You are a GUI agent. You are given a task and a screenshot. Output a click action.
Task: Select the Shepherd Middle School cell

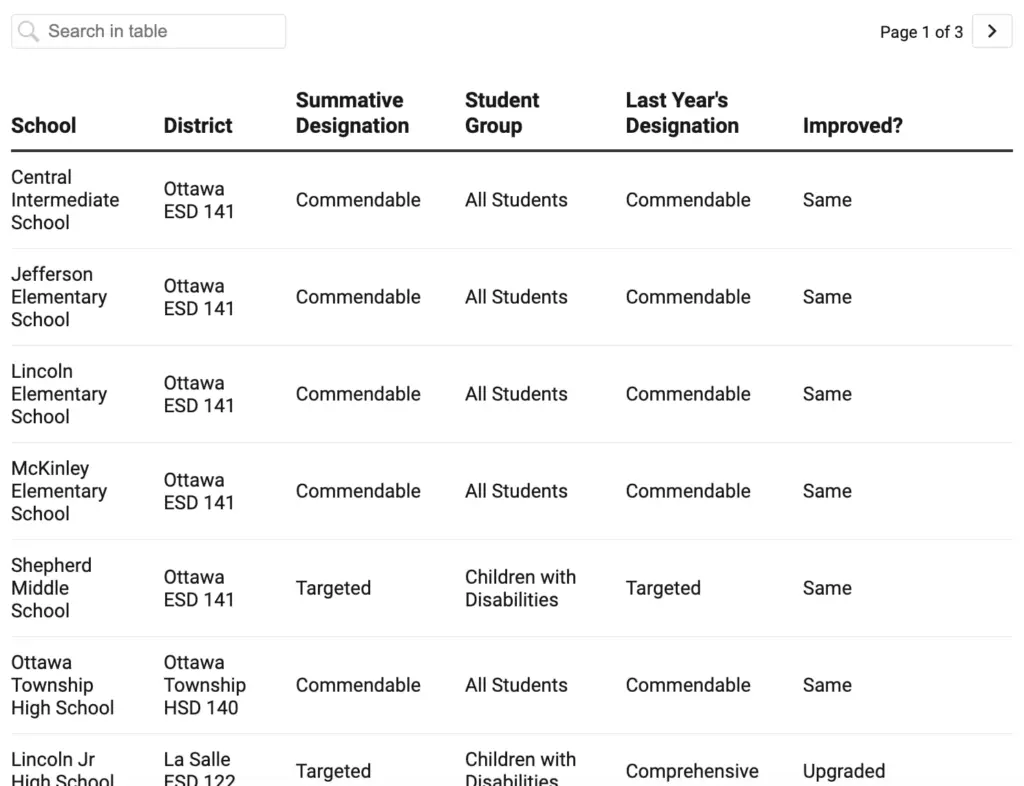coord(51,588)
